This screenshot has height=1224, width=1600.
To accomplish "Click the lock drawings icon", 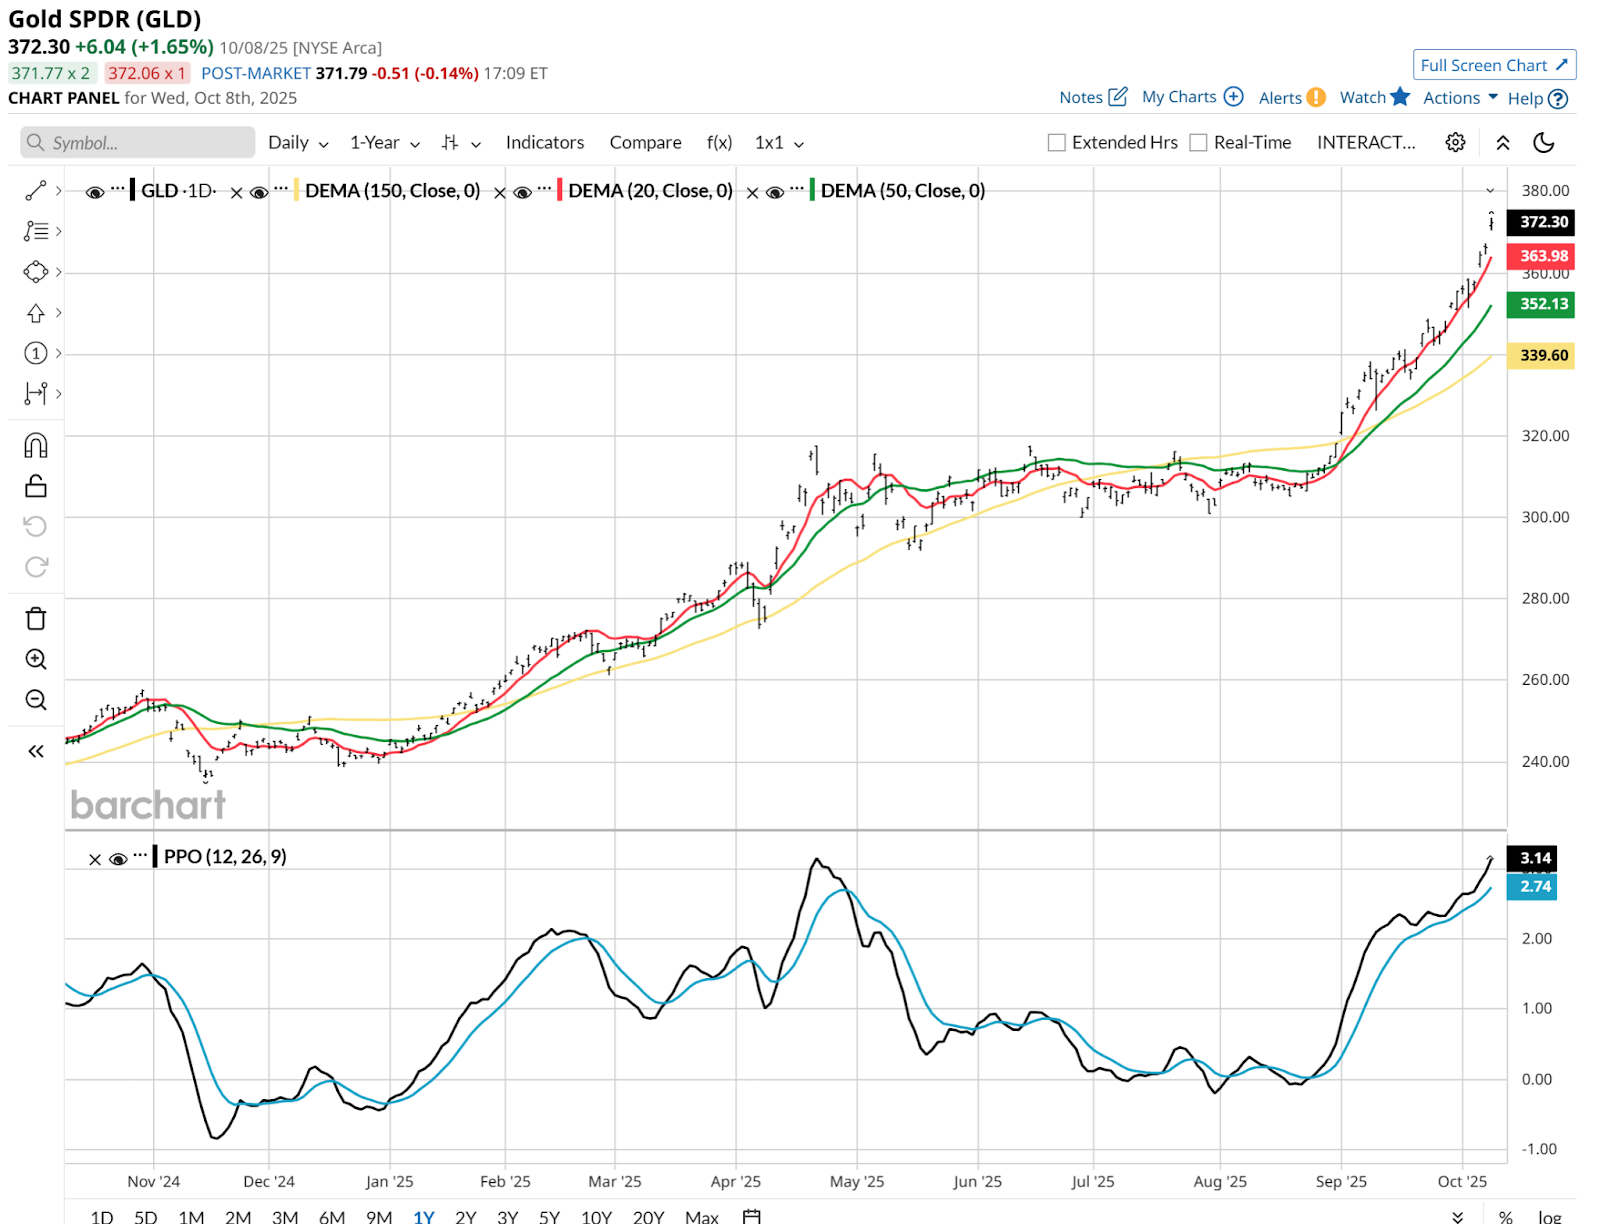I will [x=36, y=486].
